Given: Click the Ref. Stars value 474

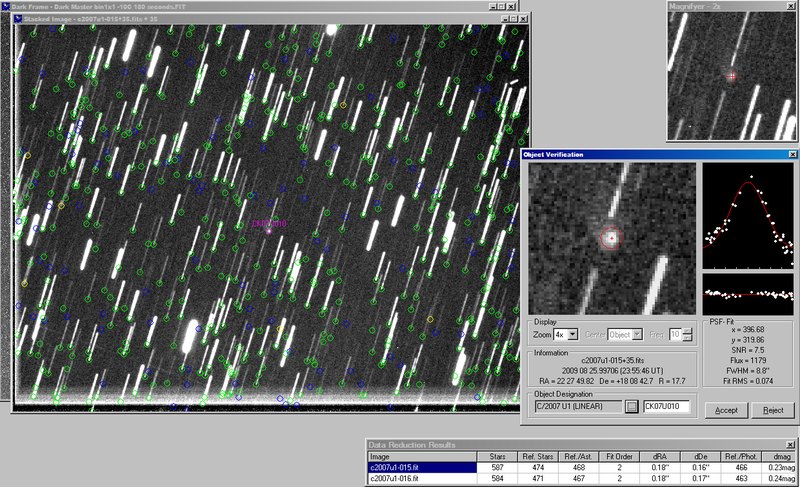Looking at the screenshot, I should coord(538,468).
